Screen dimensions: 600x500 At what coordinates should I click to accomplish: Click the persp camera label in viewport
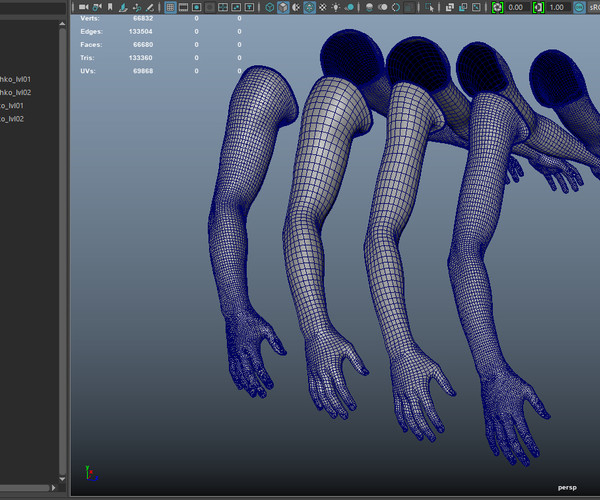point(569,487)
